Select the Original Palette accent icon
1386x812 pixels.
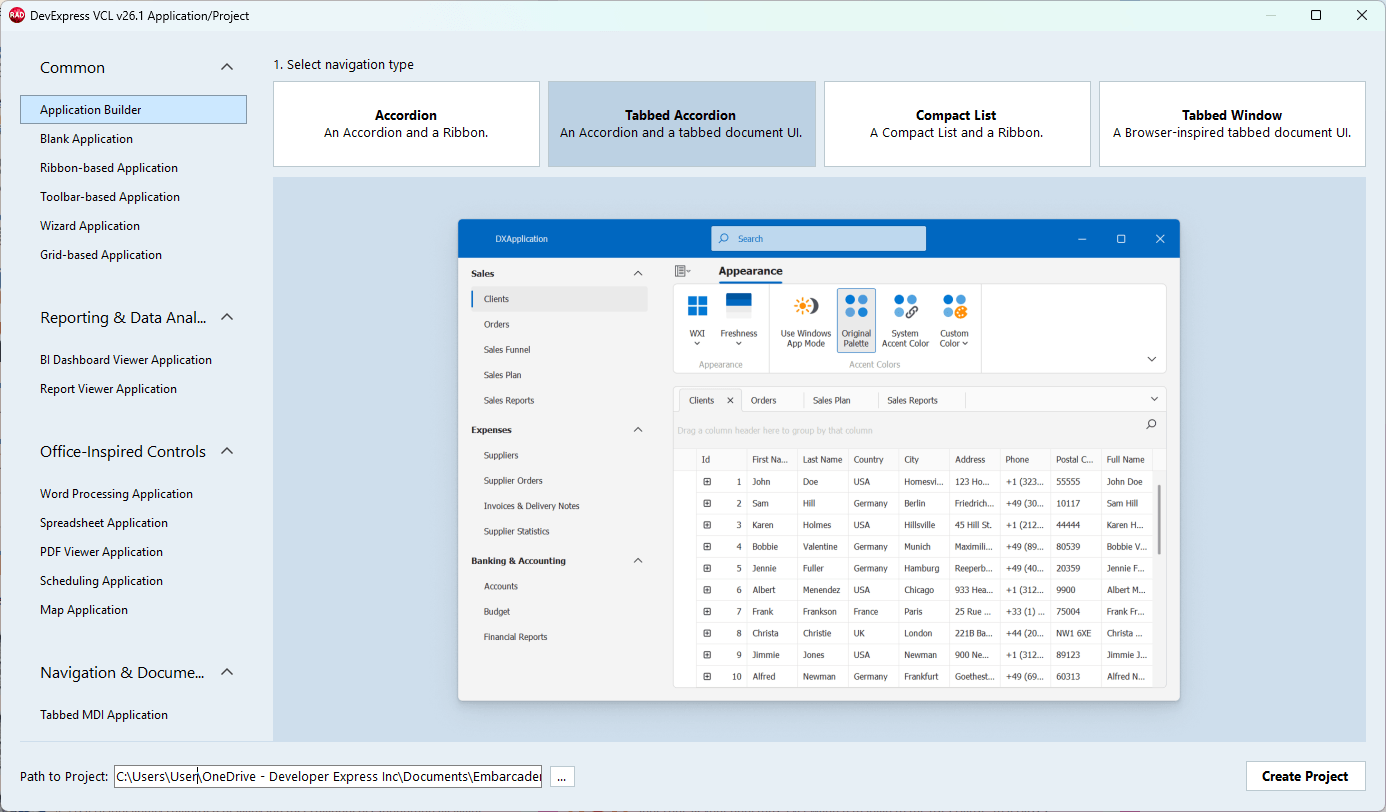[856, 306]
